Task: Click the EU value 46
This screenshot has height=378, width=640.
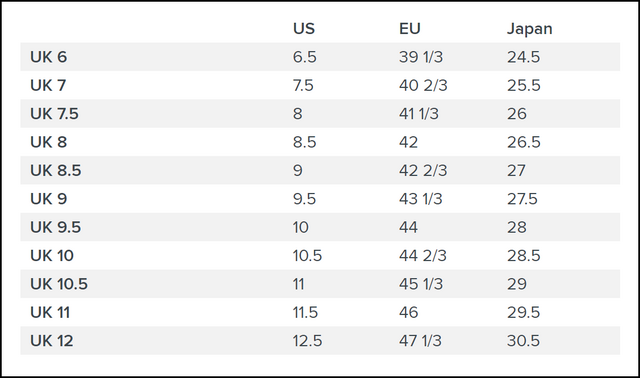Action: (409, 312)
